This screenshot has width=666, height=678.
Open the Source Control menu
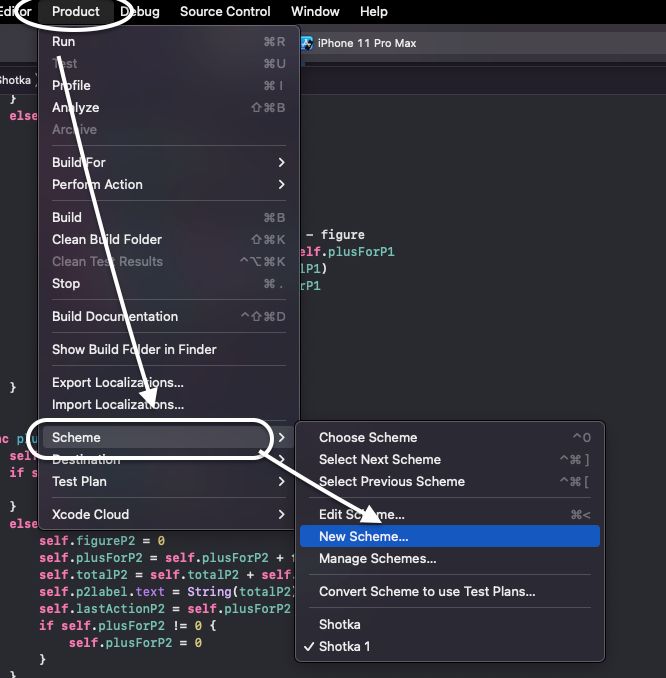click(x=225, y=12)
